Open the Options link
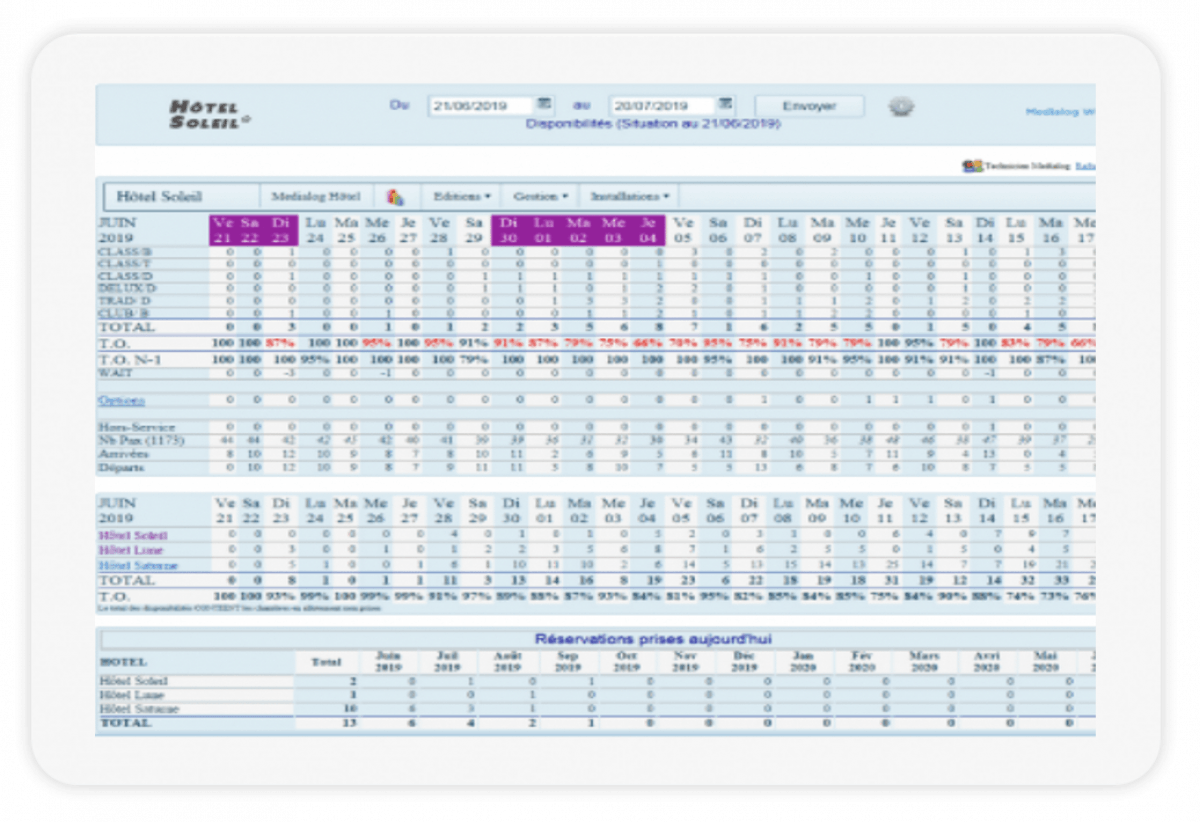The width and height of the screenshot is (1200, 822). pos(121,400)
